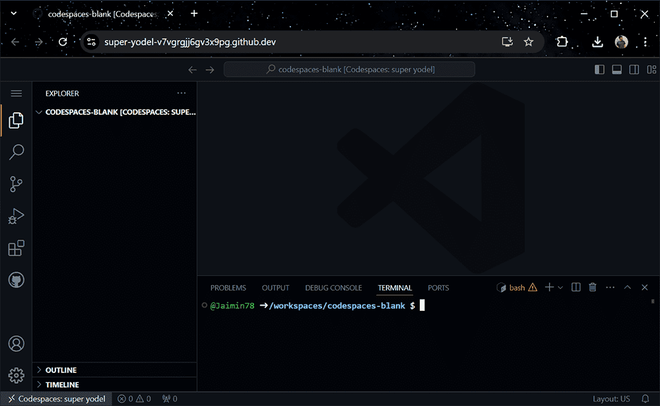Kill the terminal with trash icon

(593, 287)
